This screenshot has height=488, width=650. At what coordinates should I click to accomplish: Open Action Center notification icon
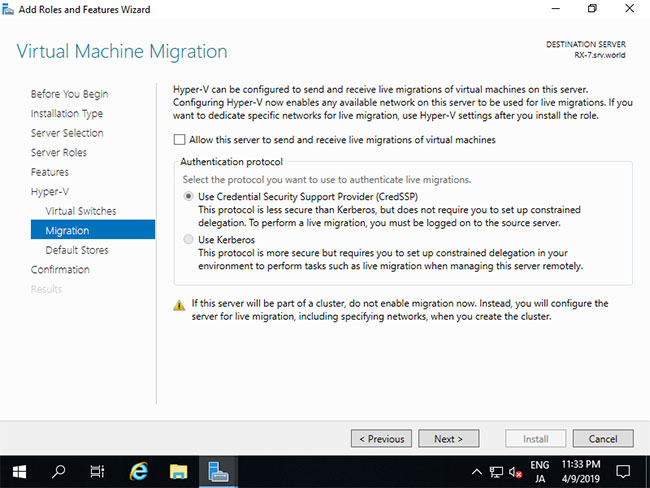coord(623,472)
